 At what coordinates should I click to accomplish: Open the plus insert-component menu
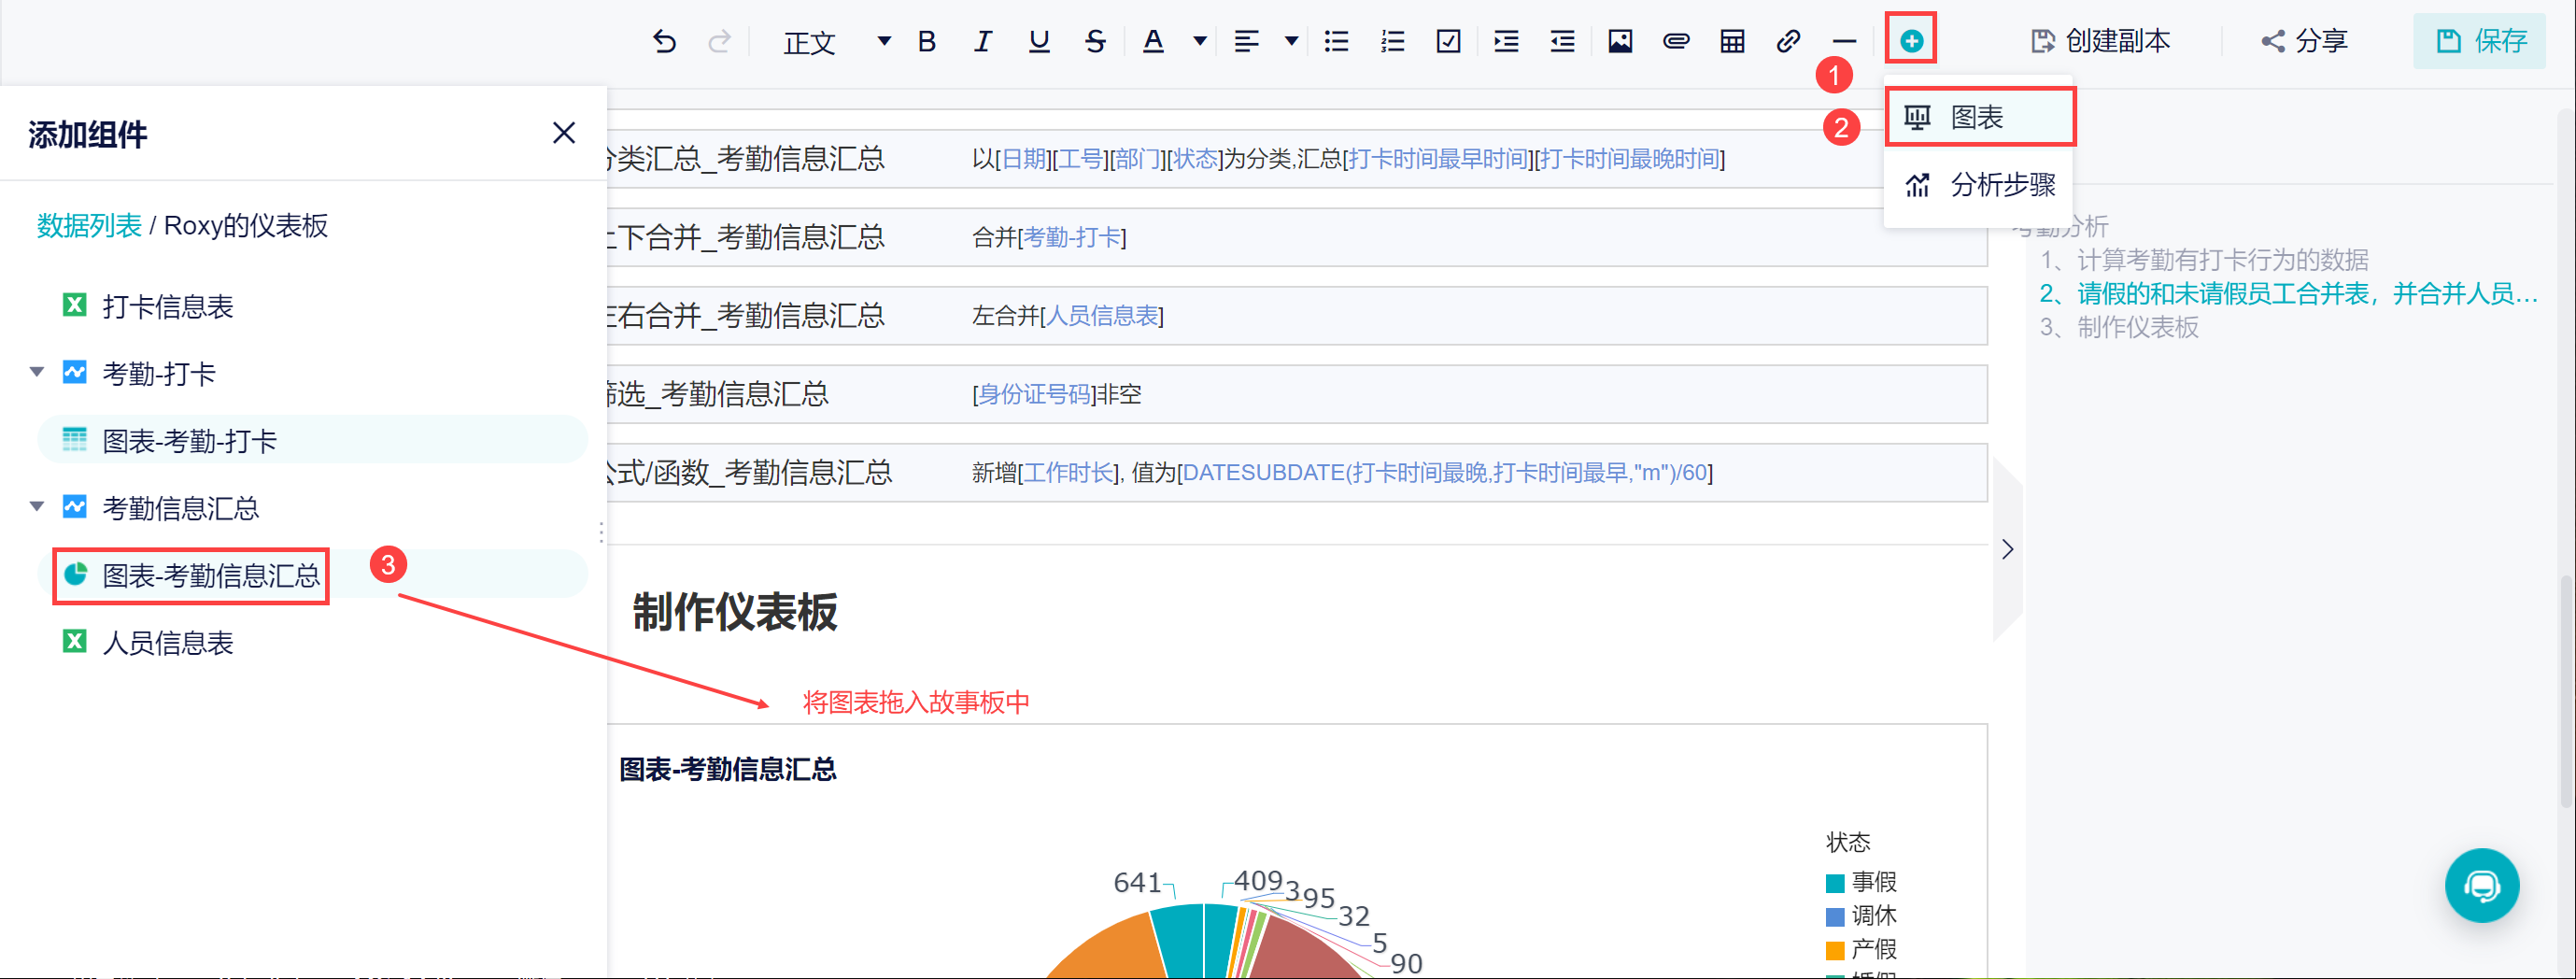[1911, 41]
